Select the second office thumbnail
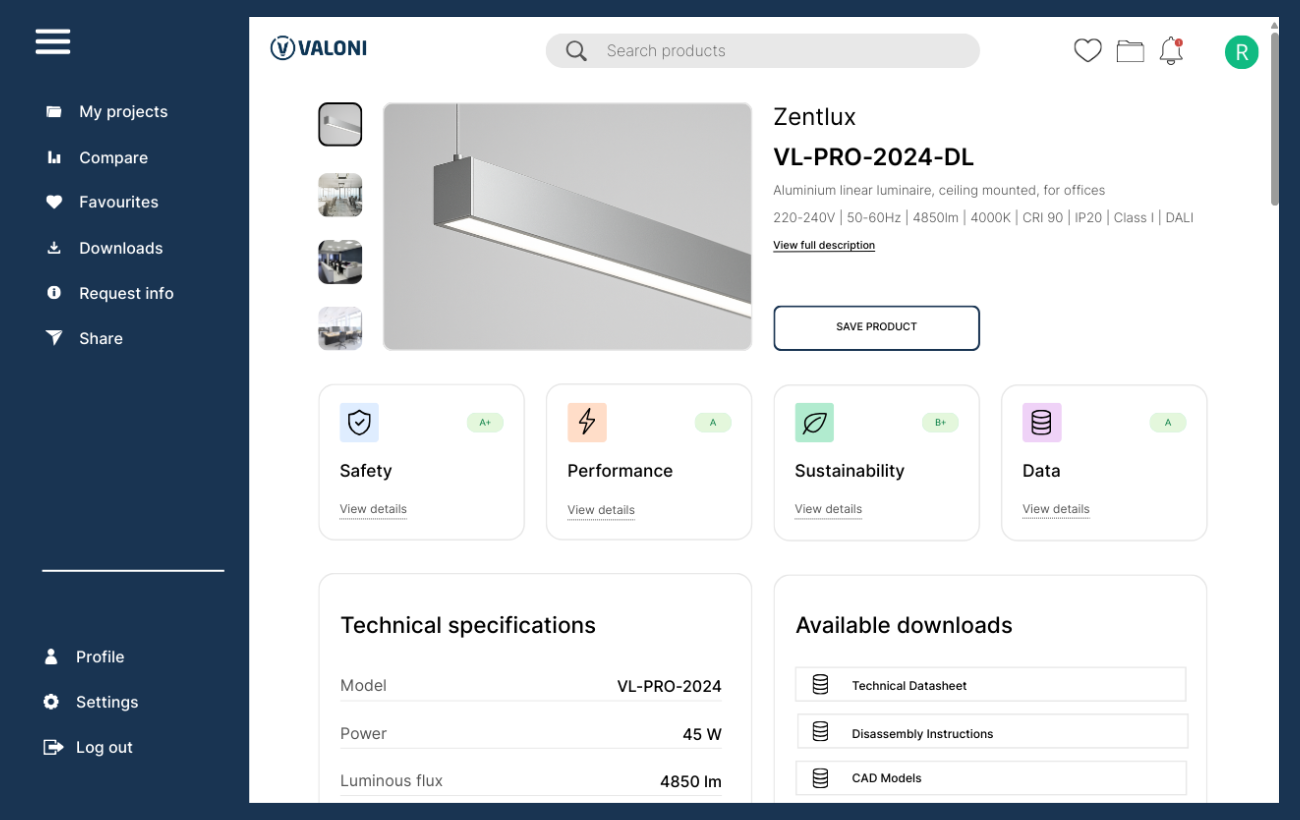 coord(340,195)
